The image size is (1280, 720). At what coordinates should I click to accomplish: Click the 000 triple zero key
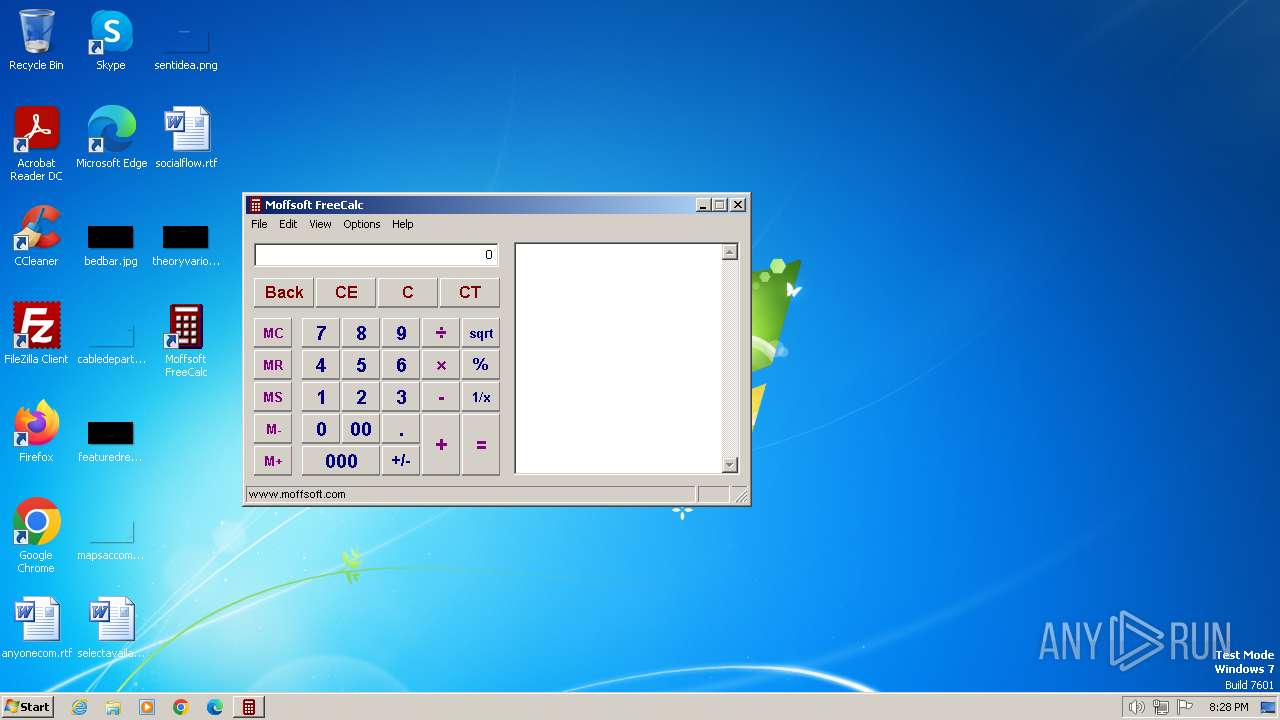coord(341,461)
